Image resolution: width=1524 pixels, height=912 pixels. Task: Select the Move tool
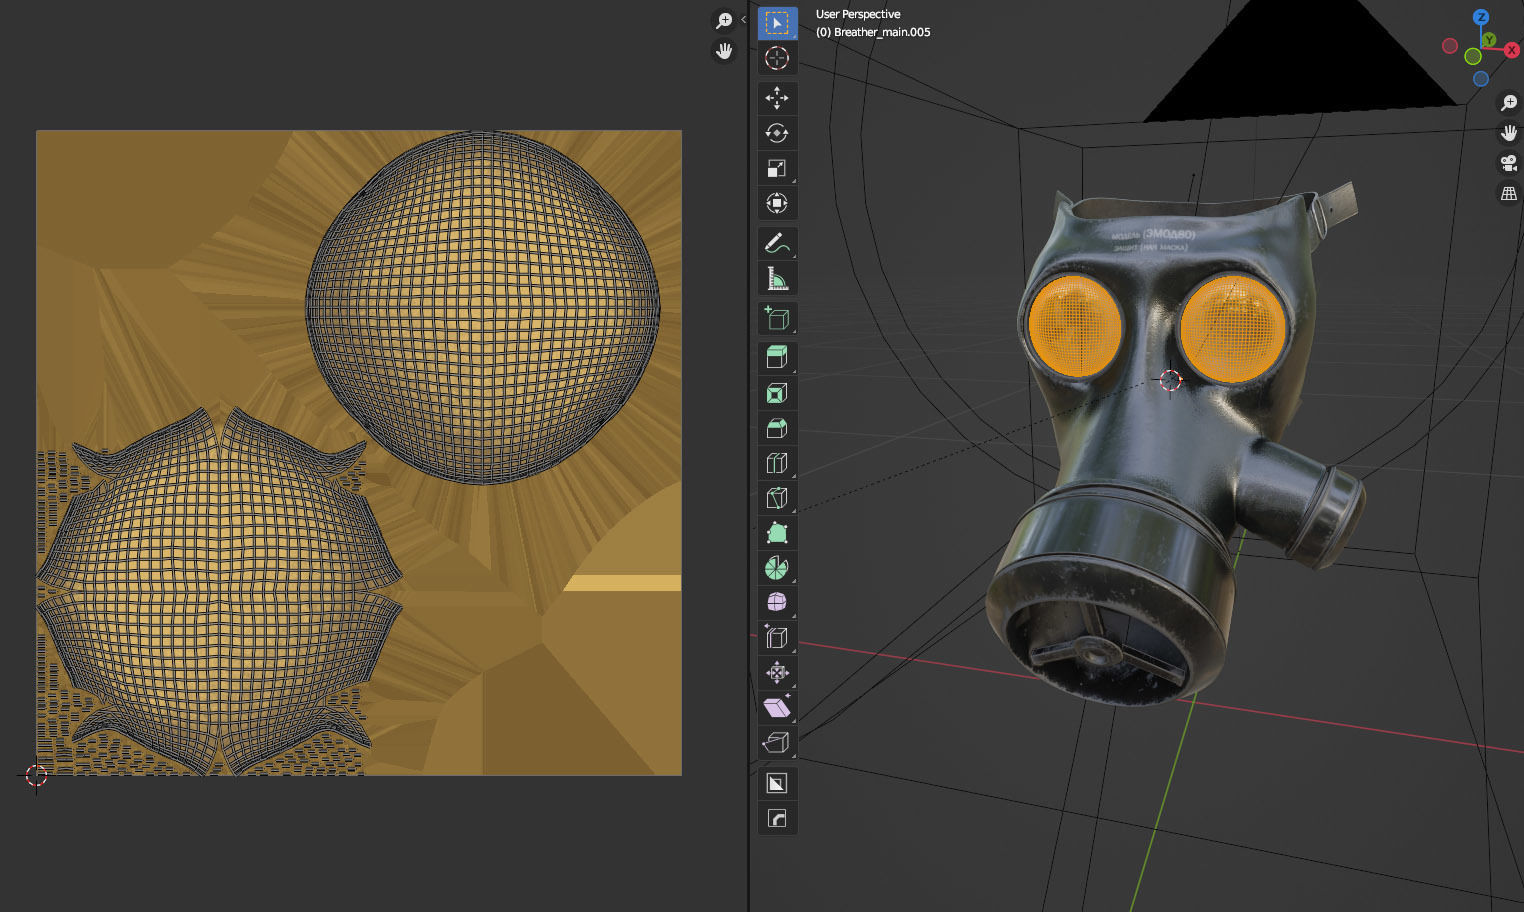(777, 98)
